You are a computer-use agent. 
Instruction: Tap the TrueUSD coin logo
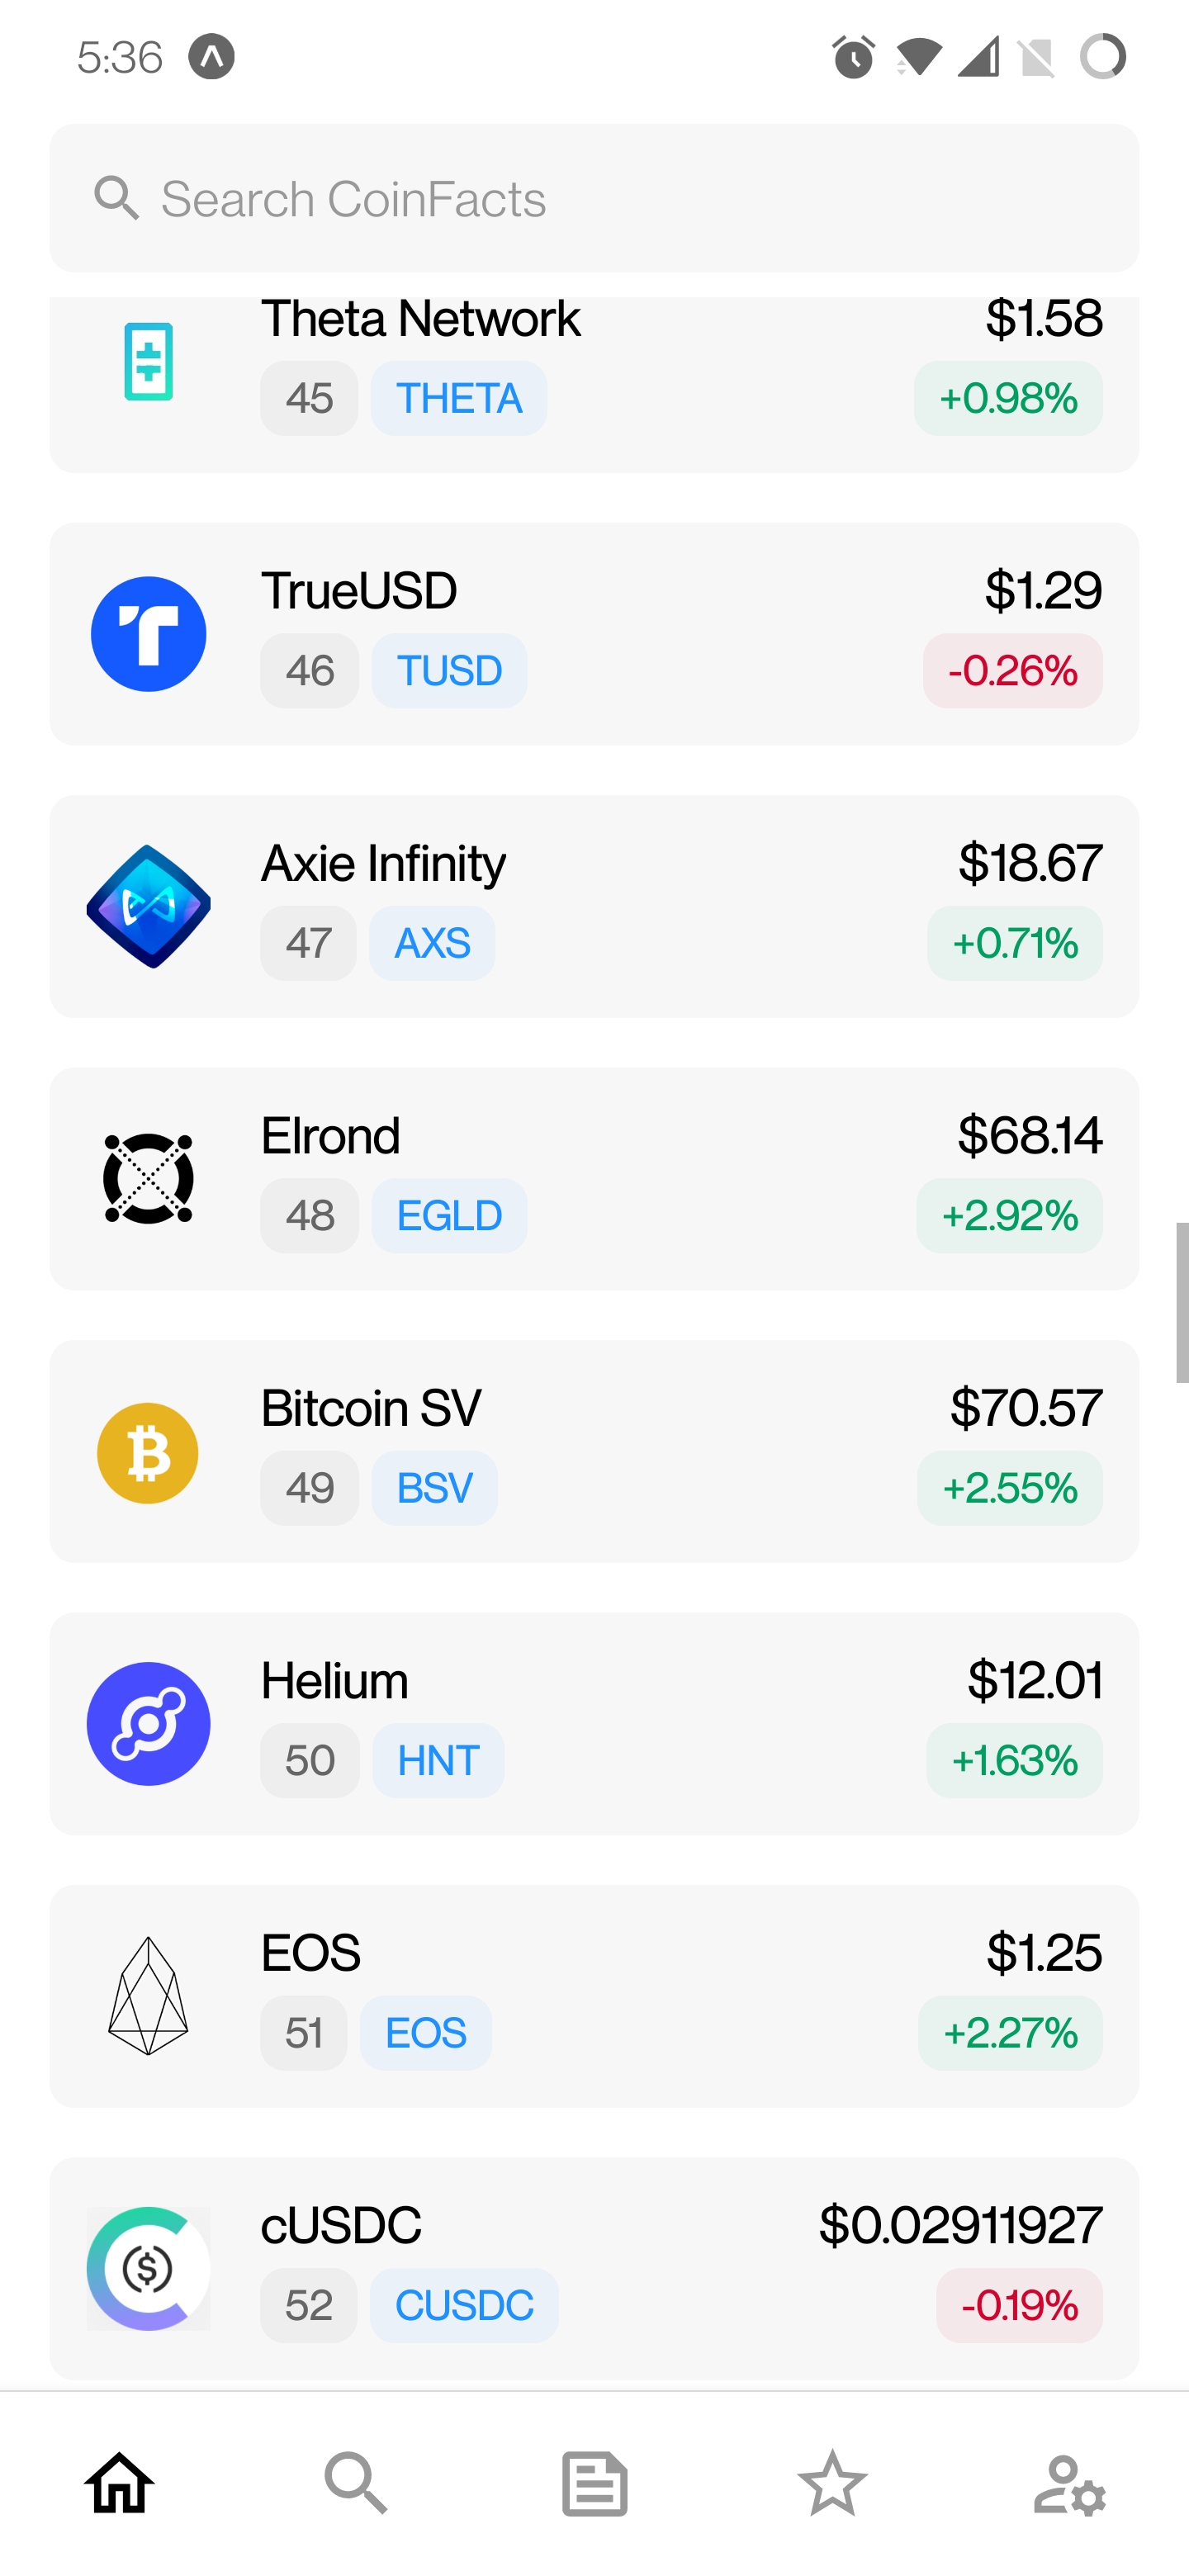[x=148, y=634]
